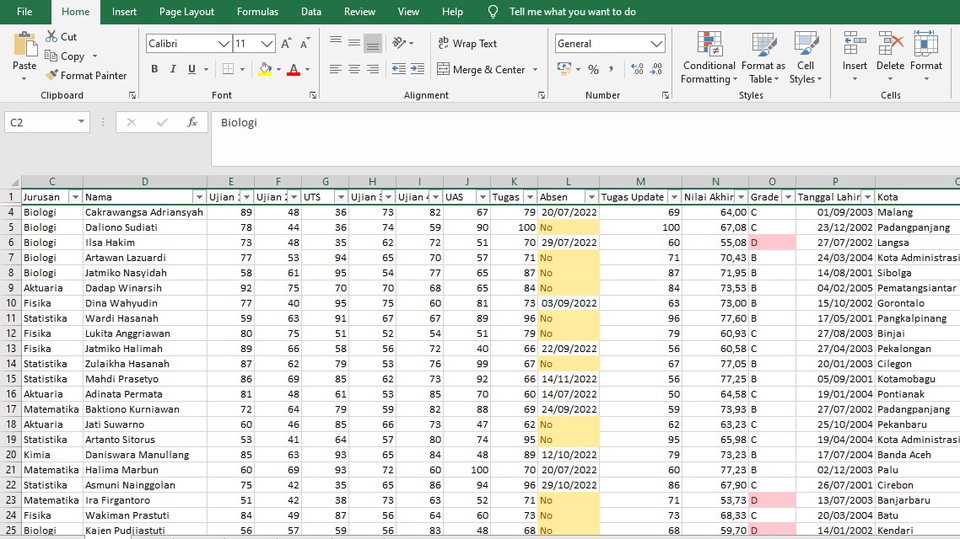The width and height of the screenshot is (960, 539).
Task: Open the File tab
Action: click(24, 12)
